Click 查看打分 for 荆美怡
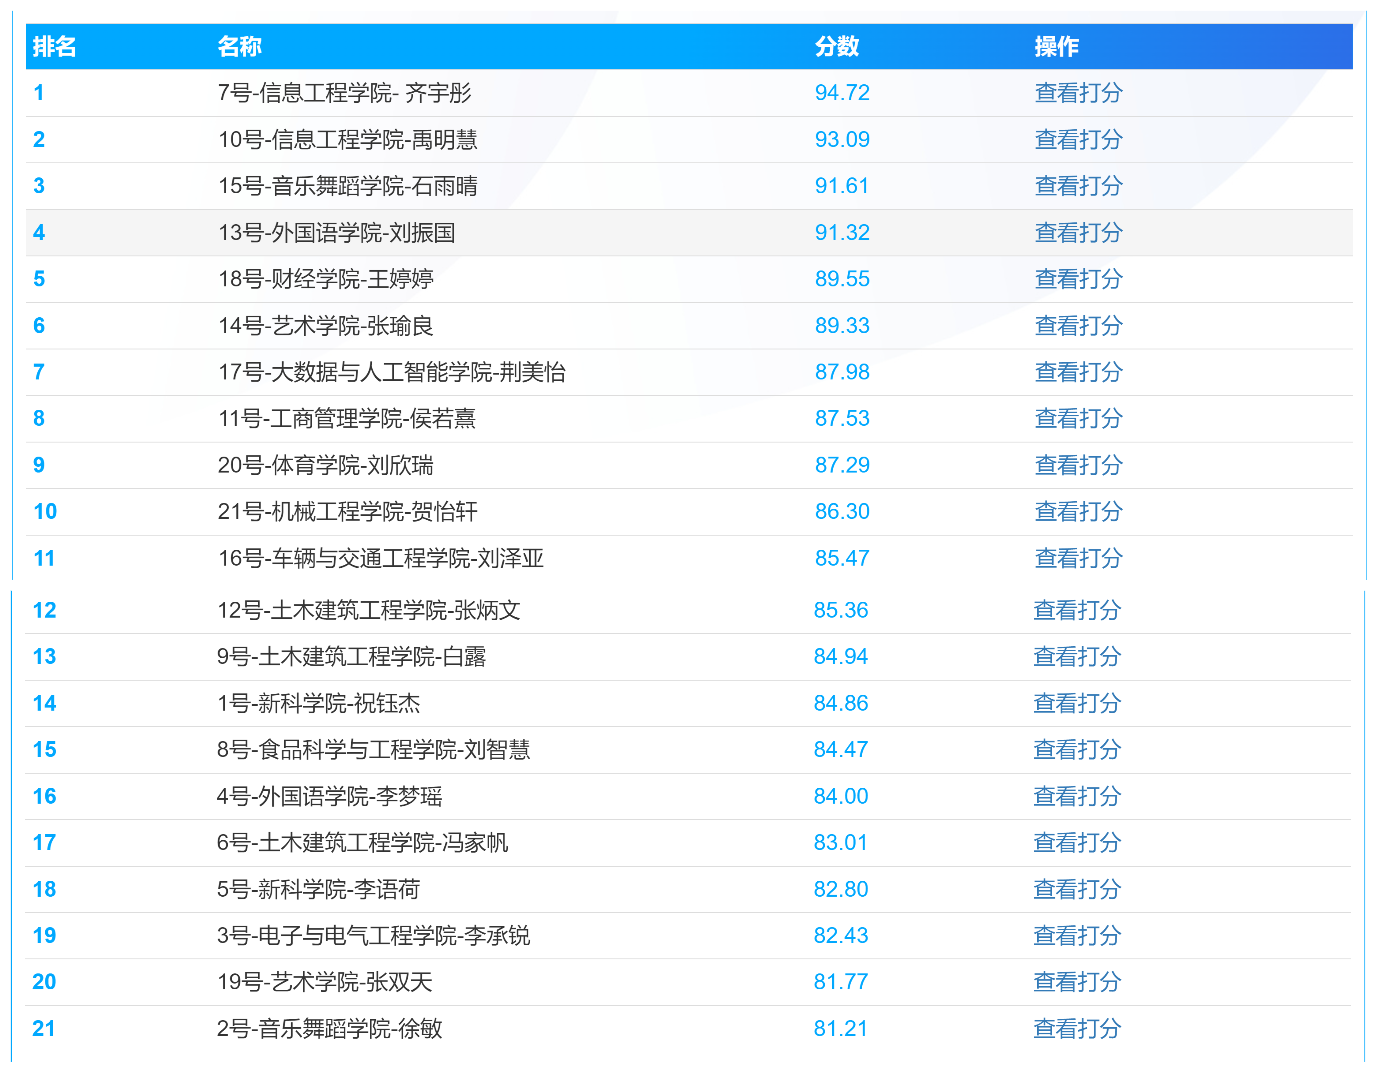Image resolution: width=1377 pixels, height=1072 pixels. tap(1078, 372)
